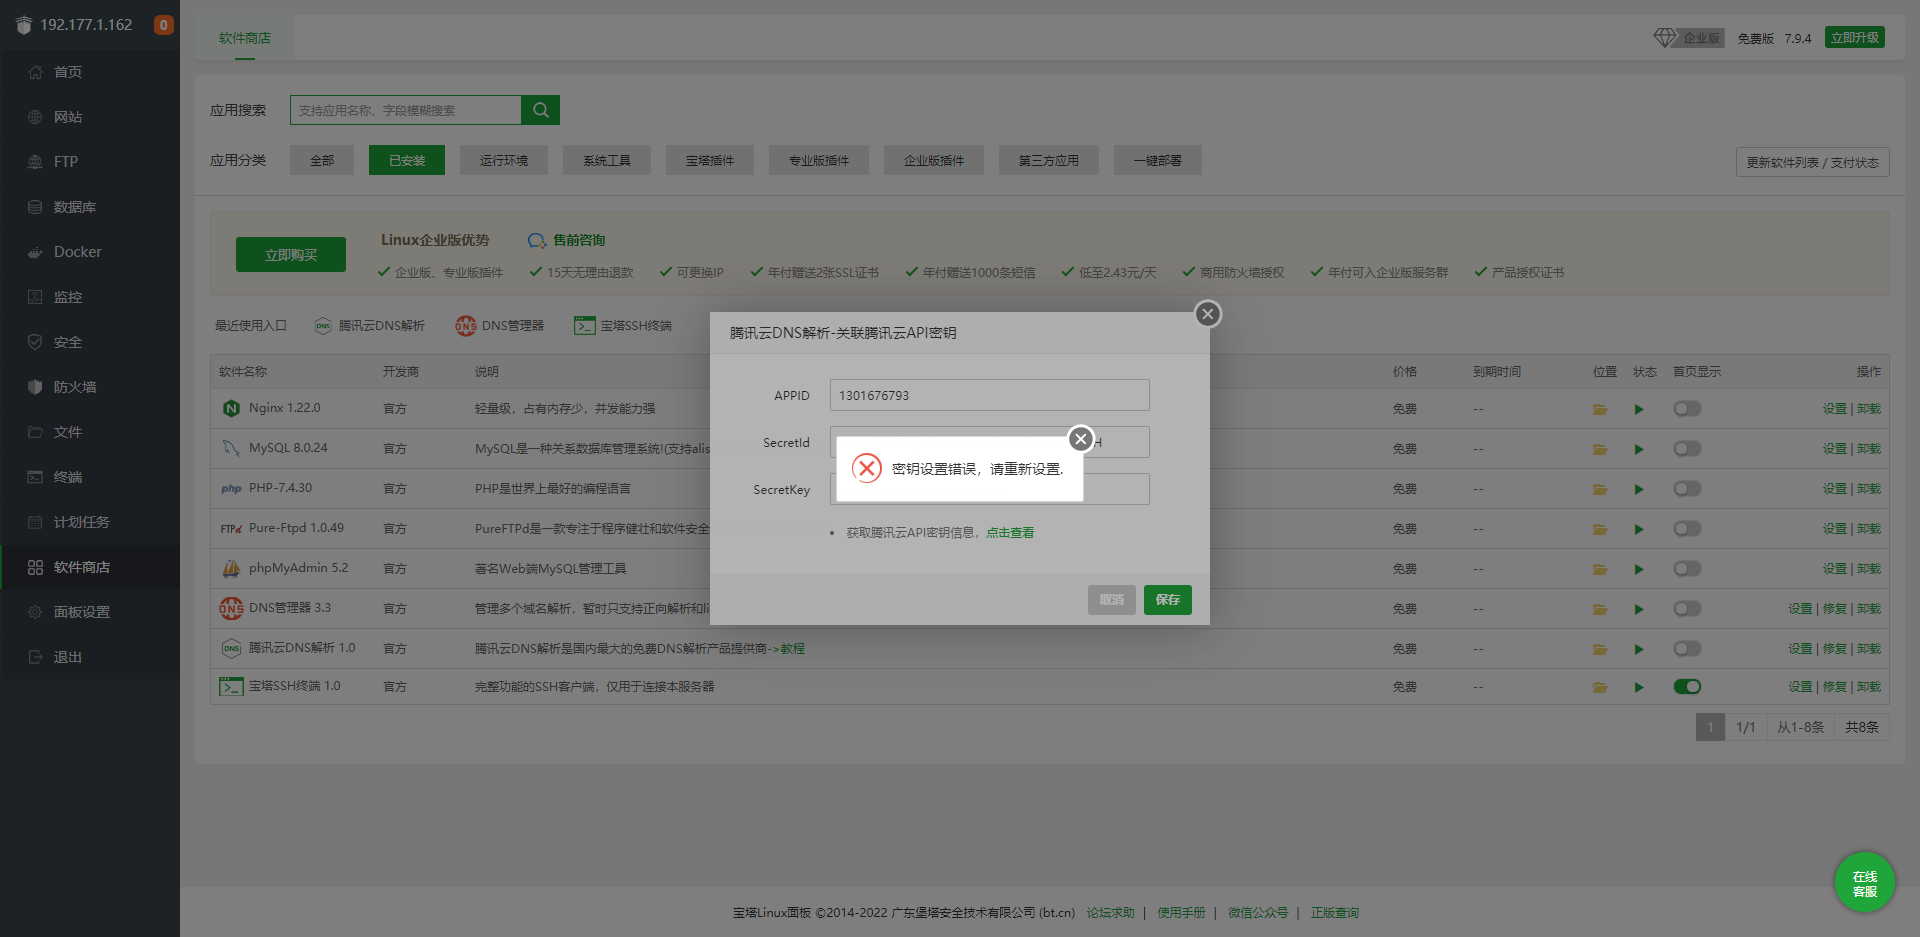Open the 宝塔SSH终端 recent shortcut
This screenshot has height=937, width=1920.
[x=623, y=326]
